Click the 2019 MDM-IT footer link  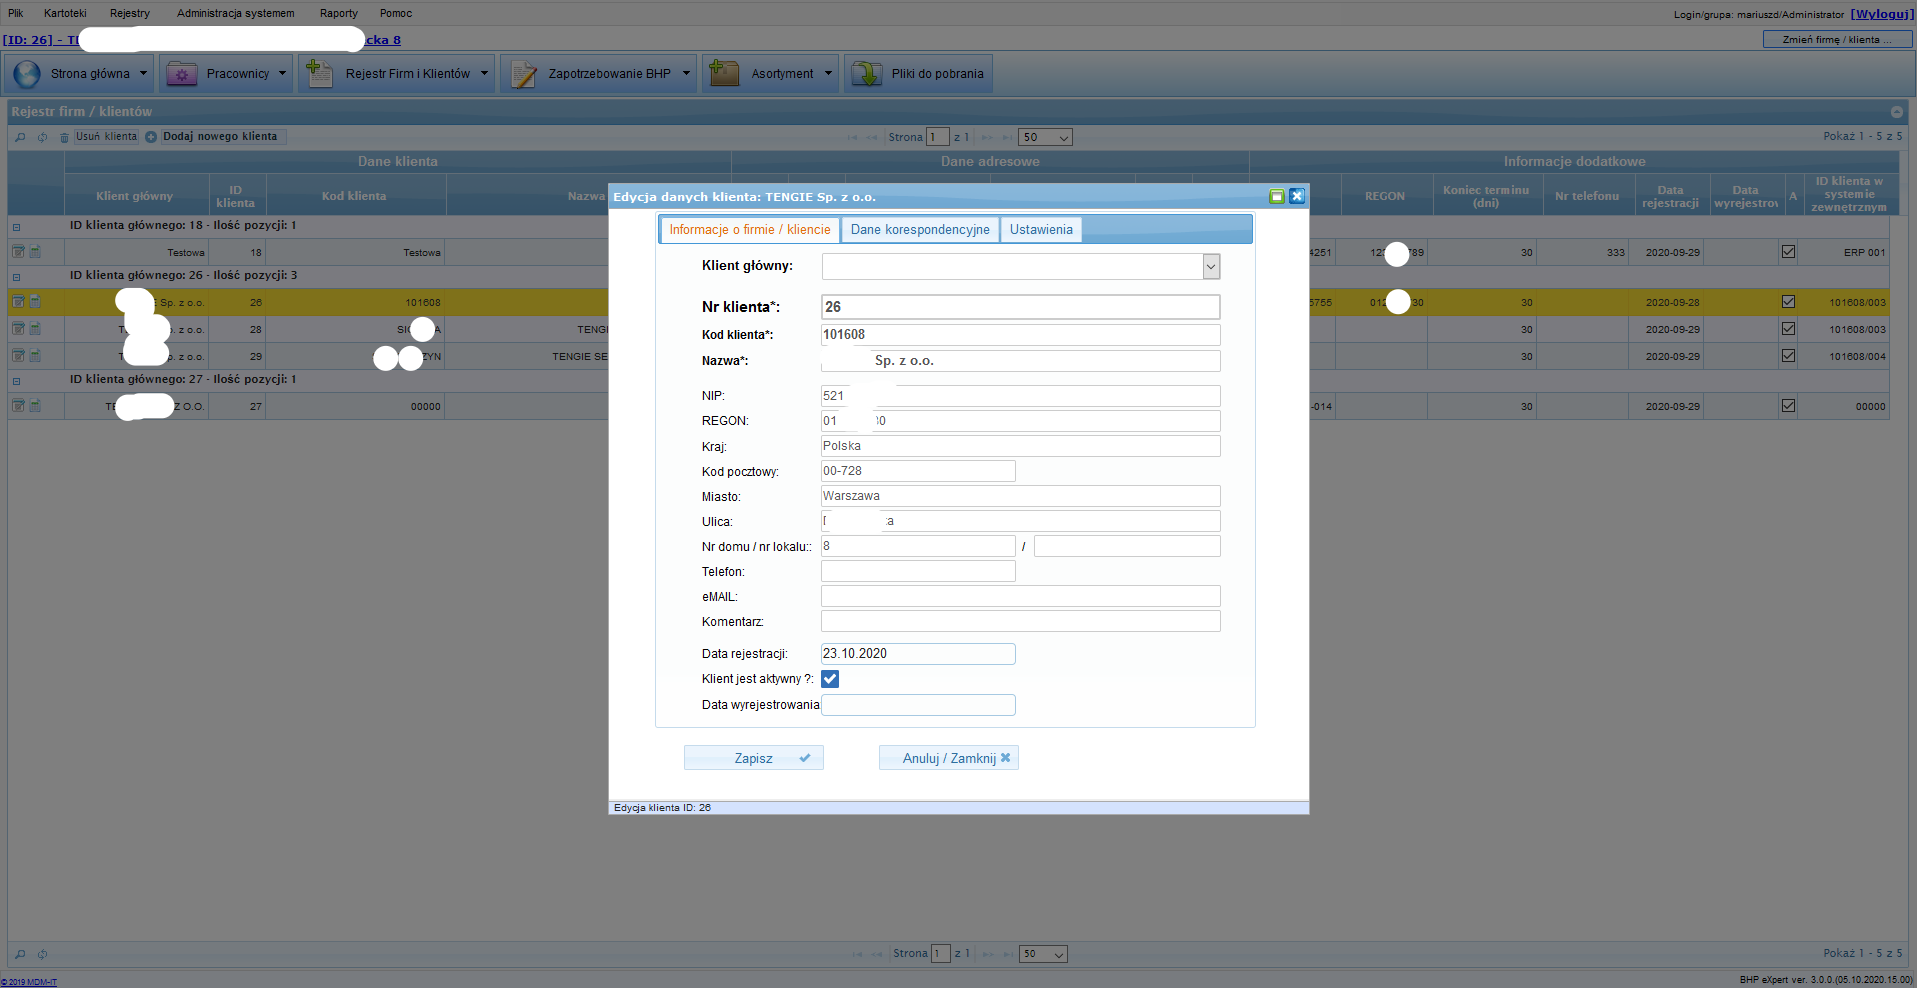point(29,982)
